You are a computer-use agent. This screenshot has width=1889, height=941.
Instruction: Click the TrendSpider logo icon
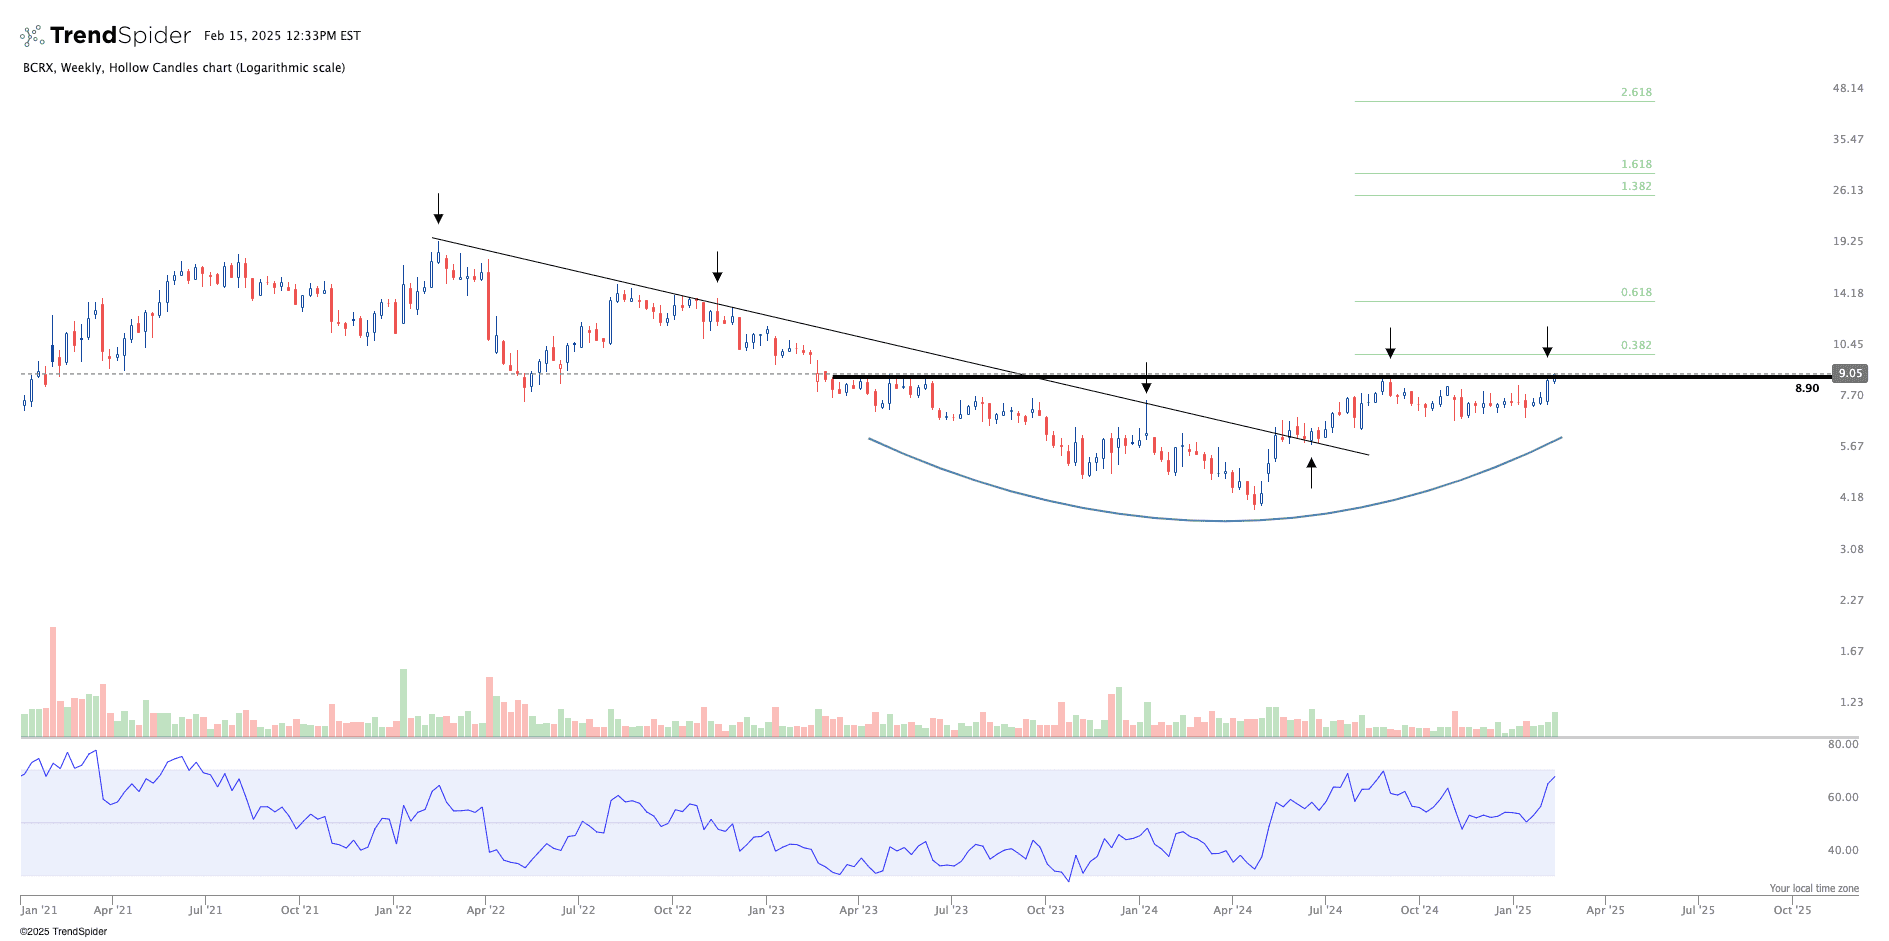pos(32,36)
